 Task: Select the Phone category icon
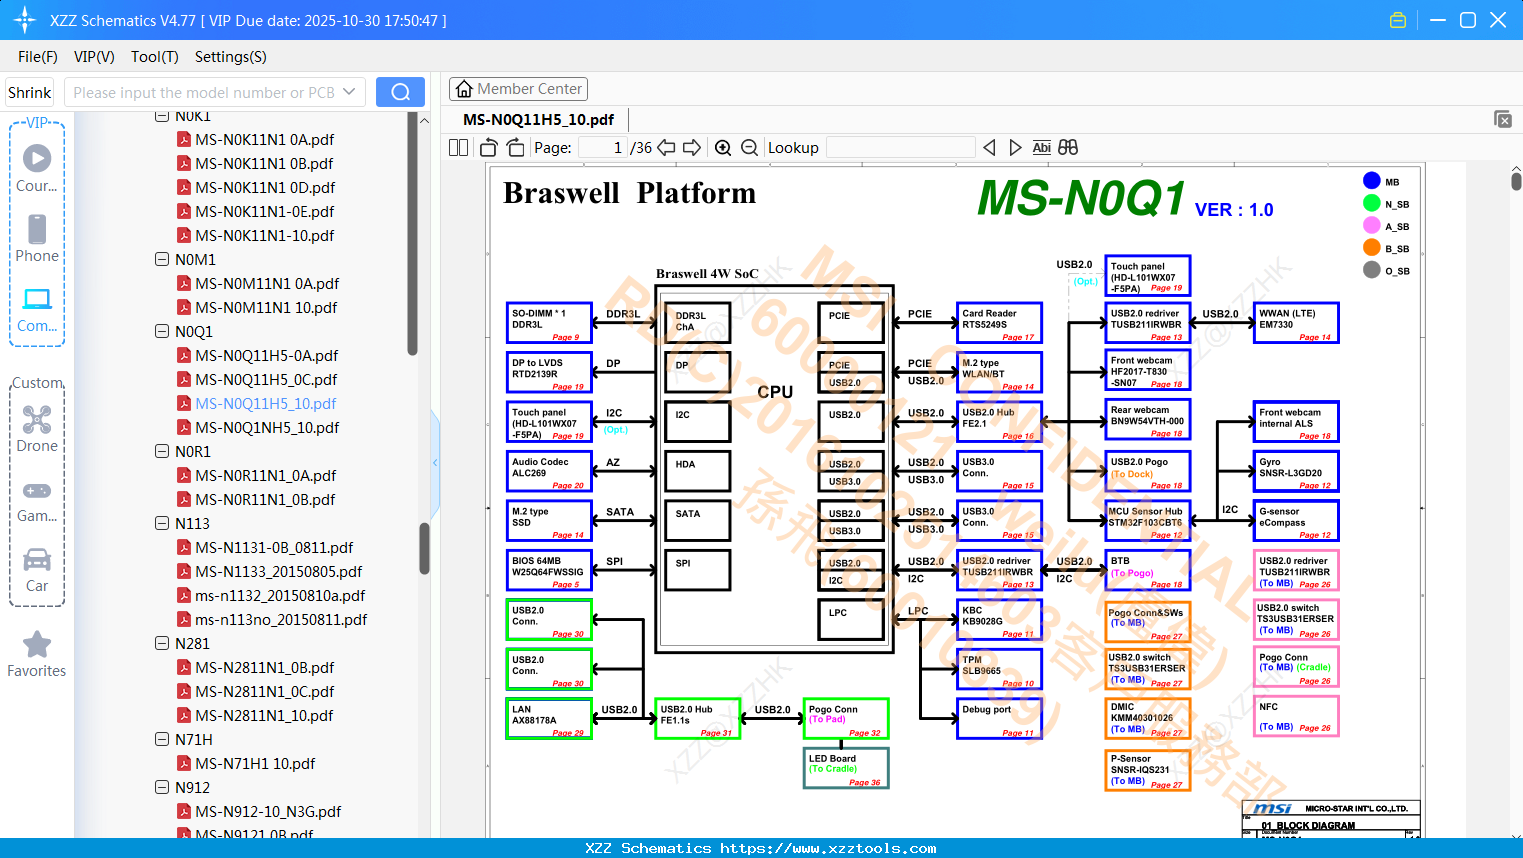coord(37,238)
